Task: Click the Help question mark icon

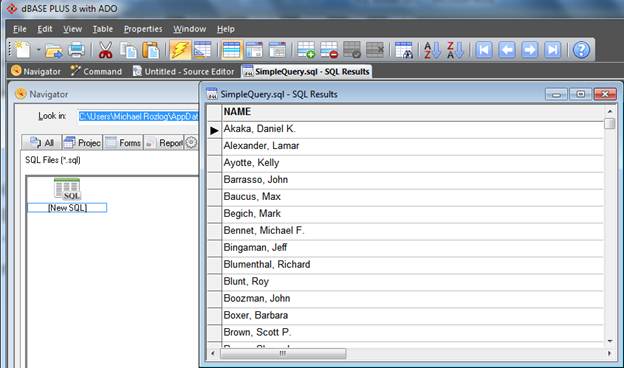Action: pyautogui.click(x=581, y=50)
